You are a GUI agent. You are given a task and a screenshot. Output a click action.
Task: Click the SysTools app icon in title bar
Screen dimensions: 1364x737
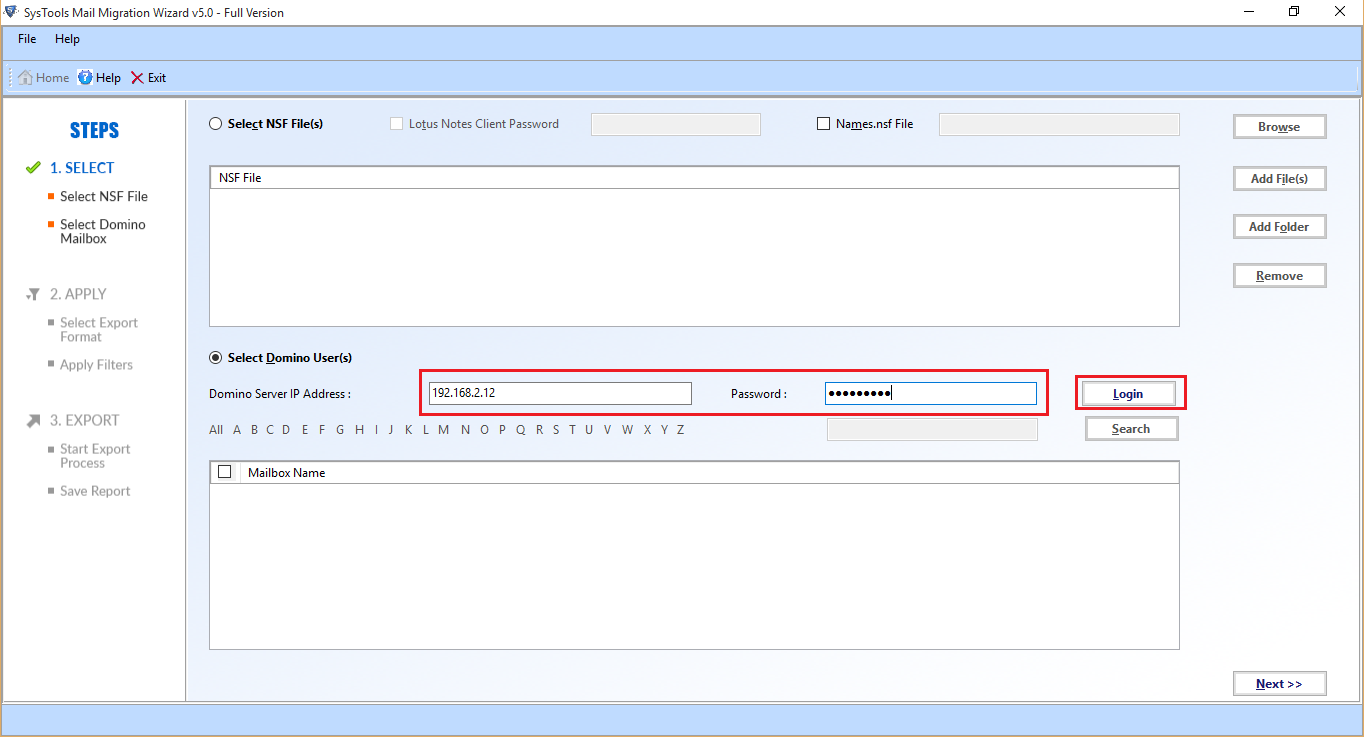[11, 12]
